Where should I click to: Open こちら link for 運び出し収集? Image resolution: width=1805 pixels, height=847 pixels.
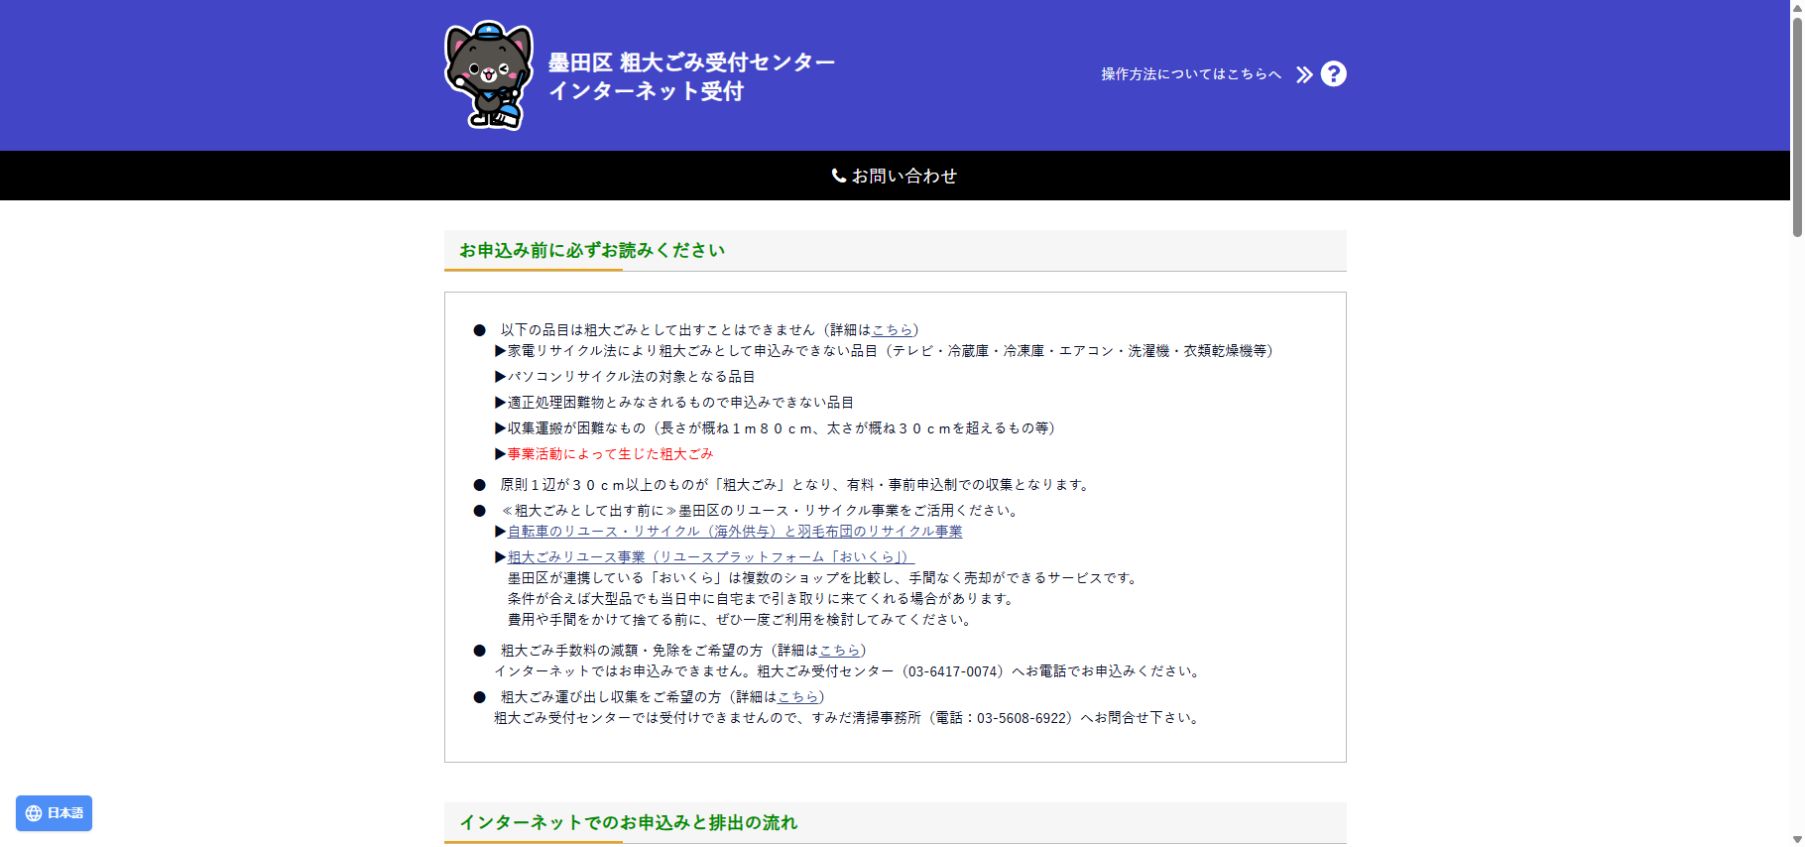798,697
